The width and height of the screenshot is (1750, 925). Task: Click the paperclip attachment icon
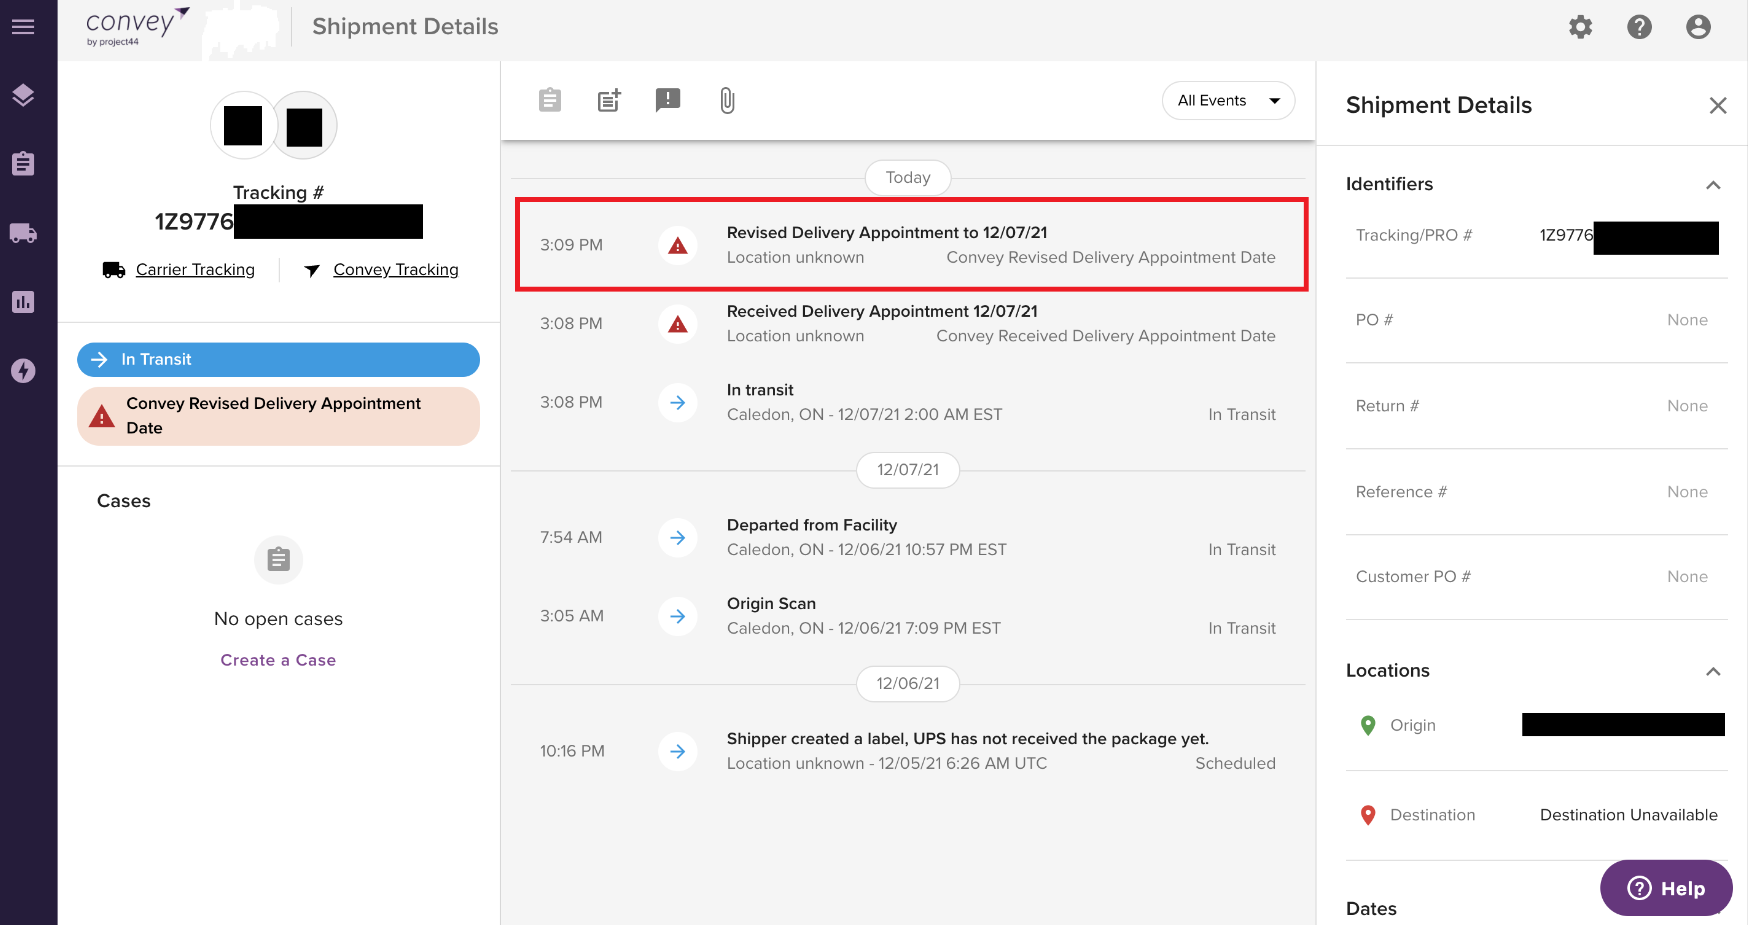click(727, 100)
